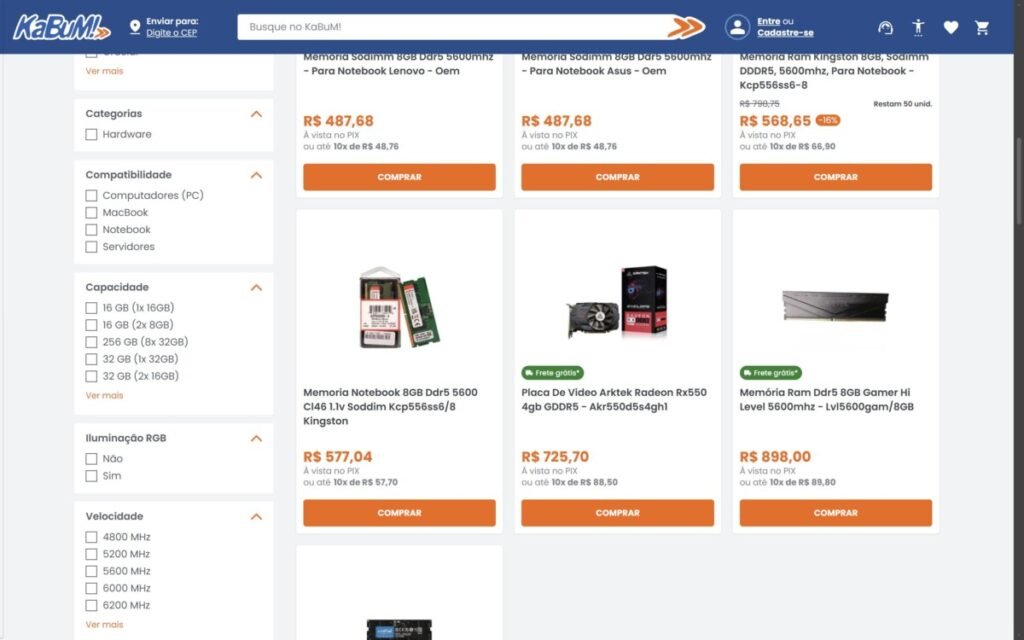
Task: Tick the 5600 MHz speed checkbox
Action: [x=92, y=571]
